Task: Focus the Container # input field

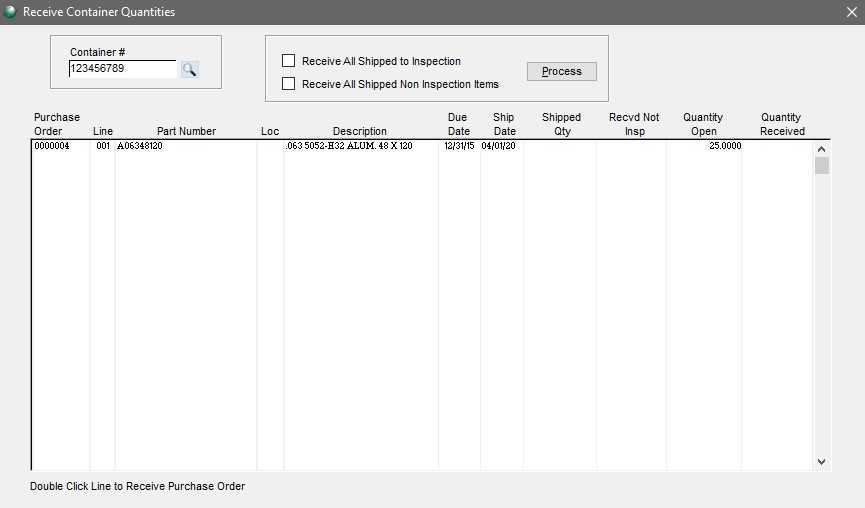Action: pos(122,68)
